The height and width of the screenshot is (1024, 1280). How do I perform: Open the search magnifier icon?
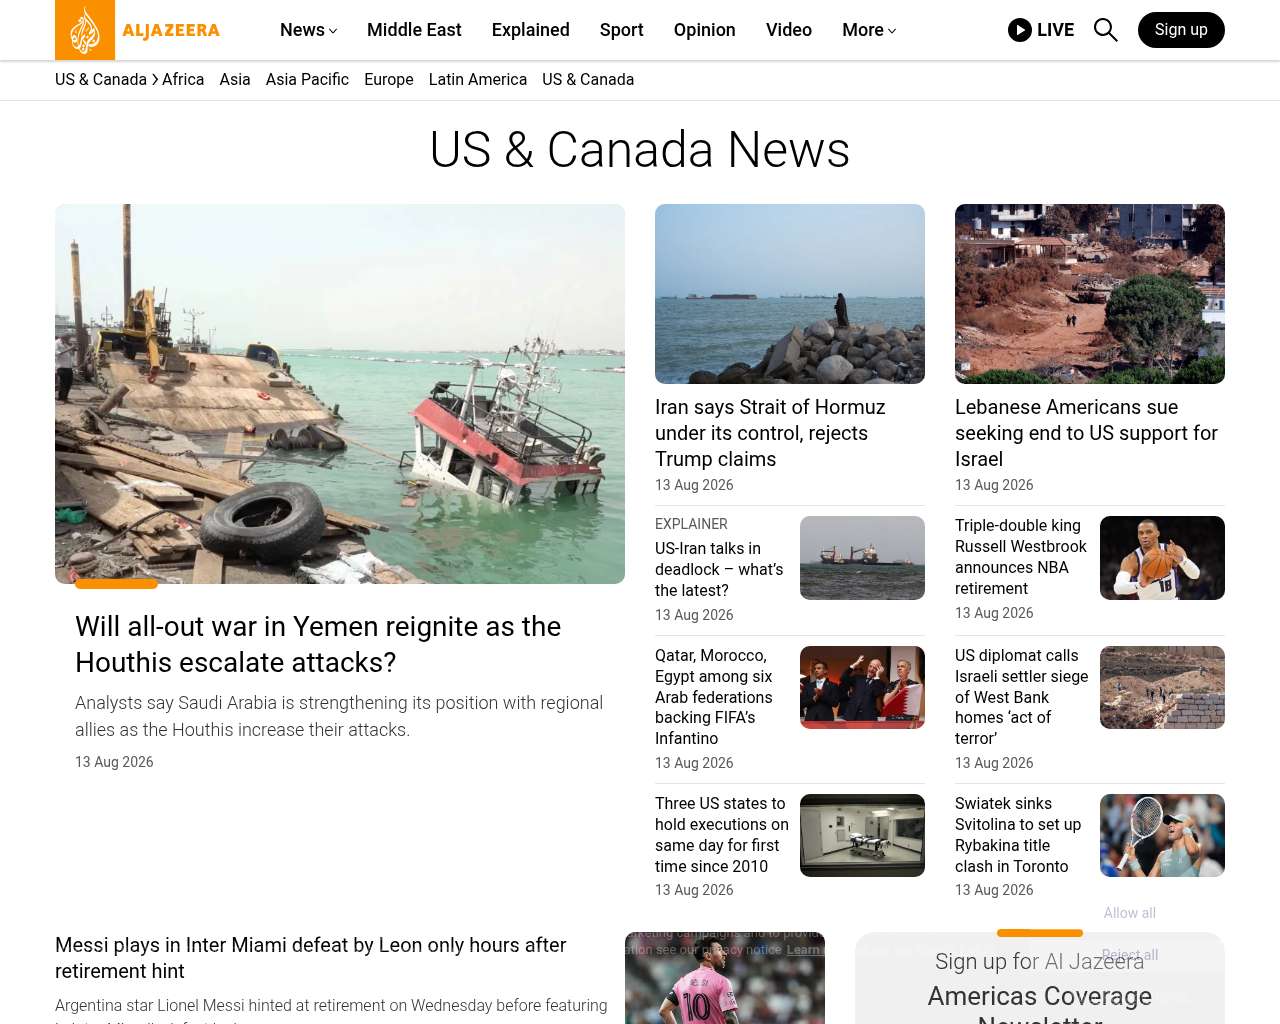[x=1105, y=30]
